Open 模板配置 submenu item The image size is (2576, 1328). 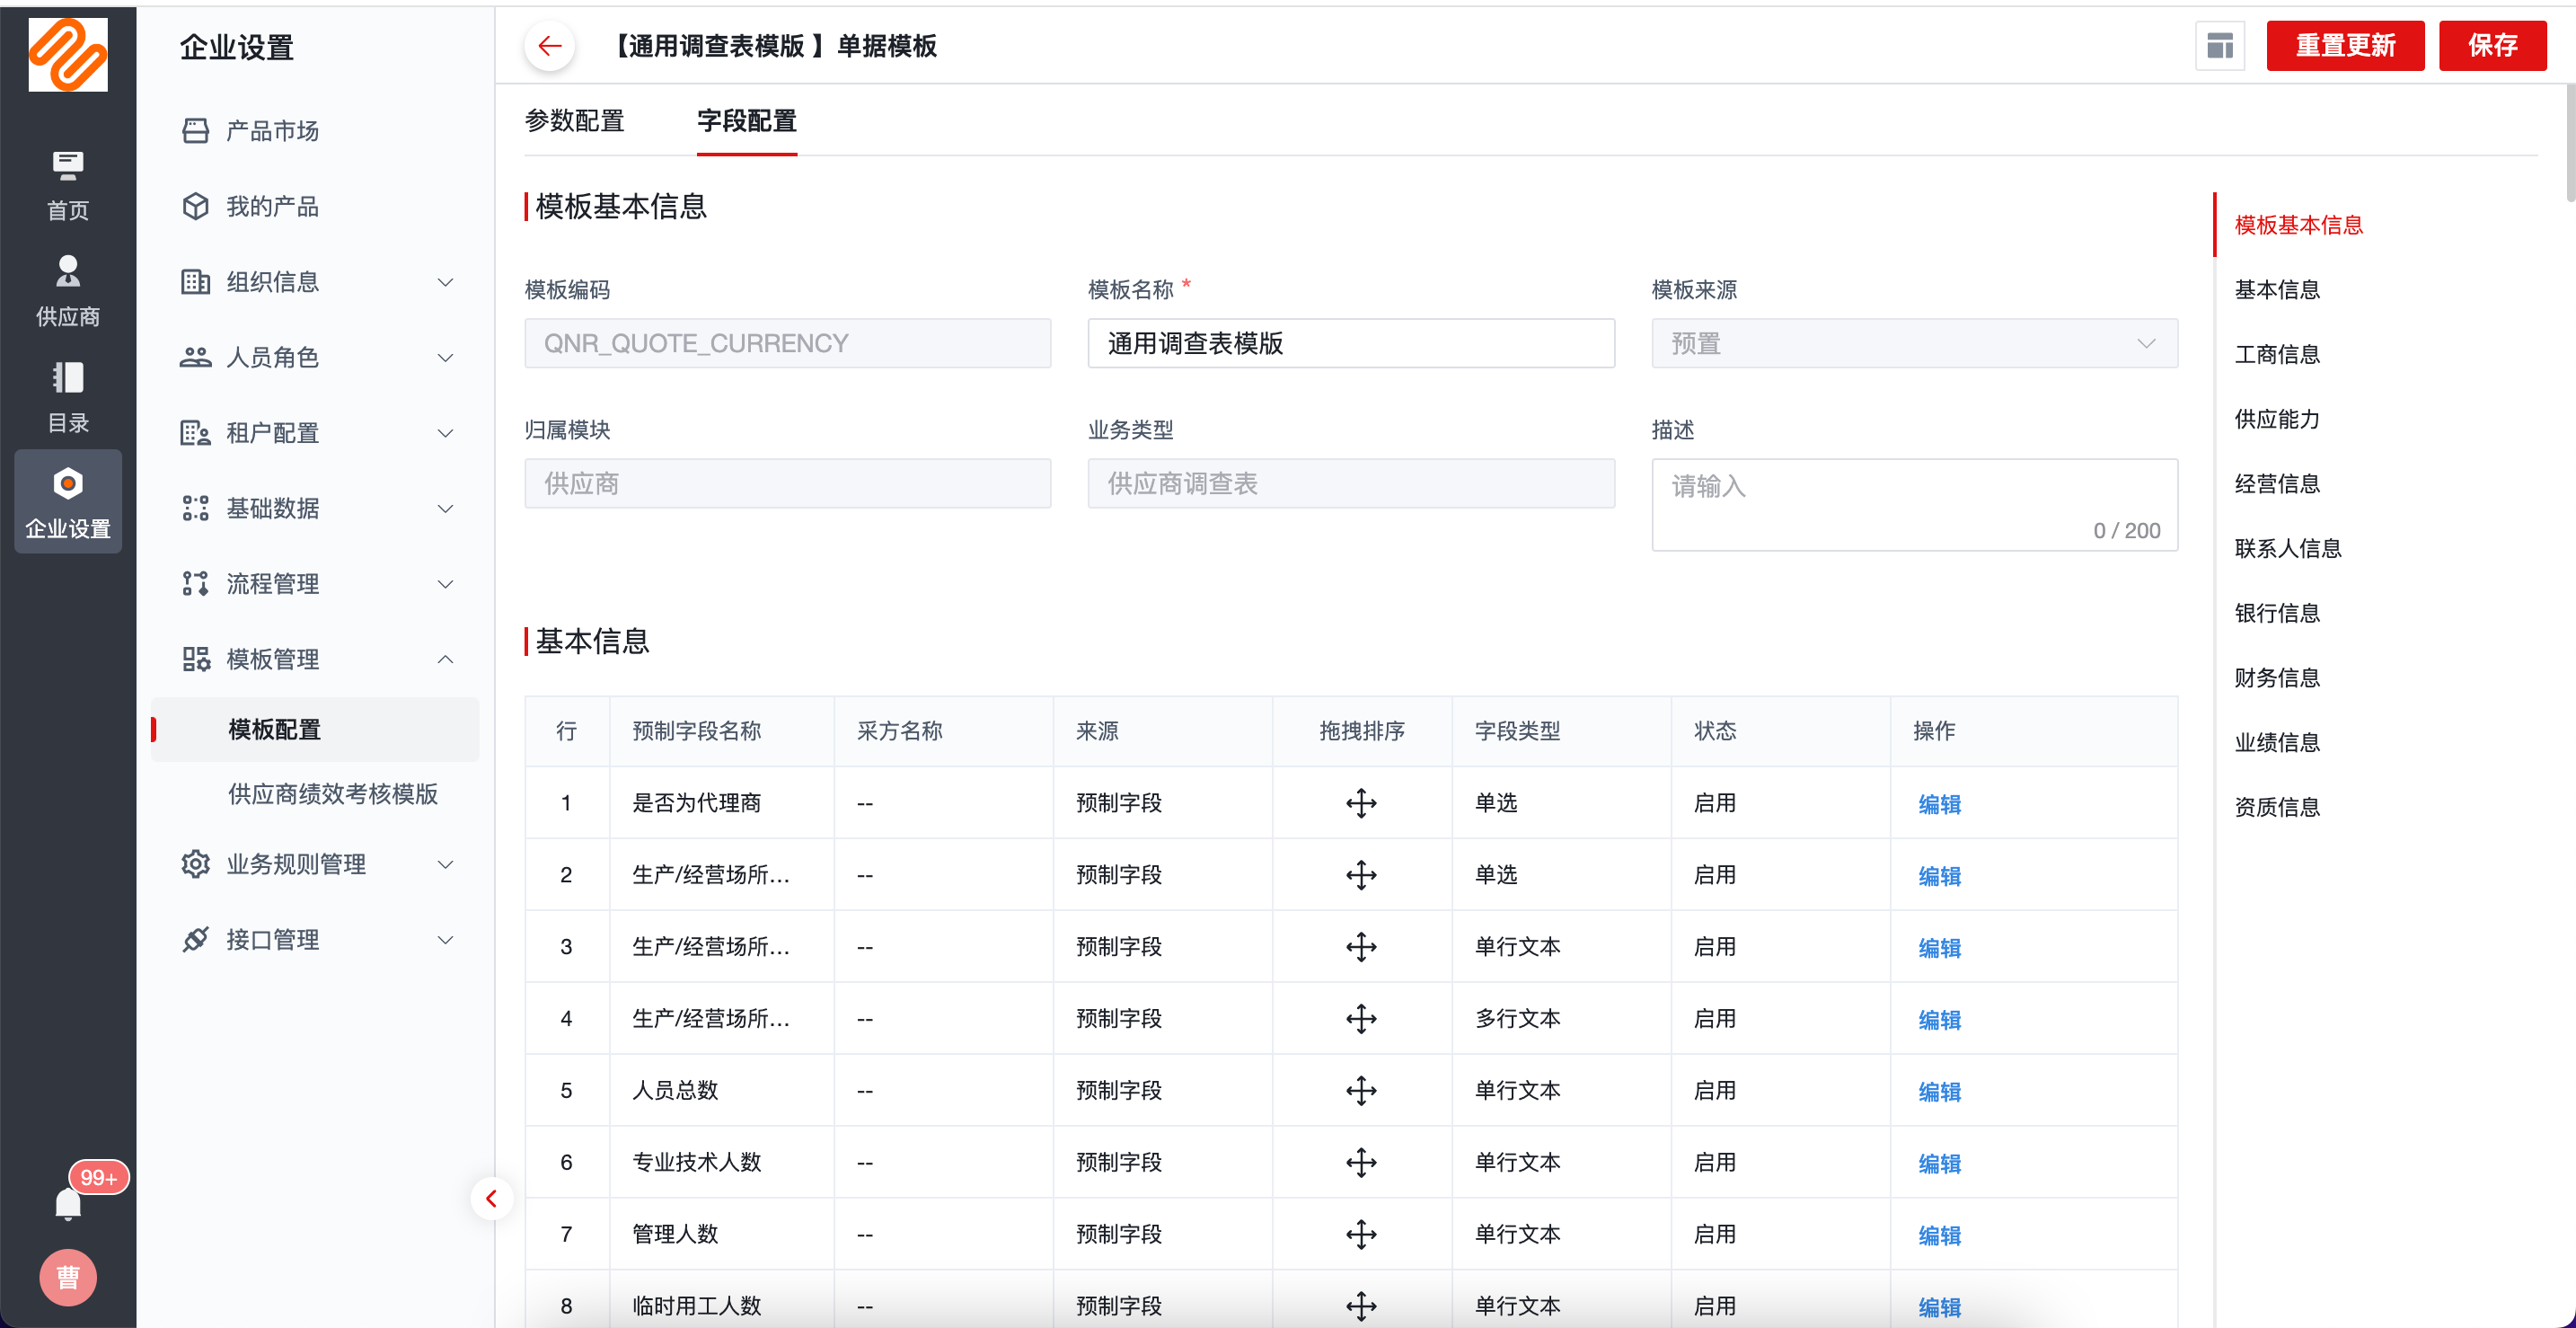[315, 729]
